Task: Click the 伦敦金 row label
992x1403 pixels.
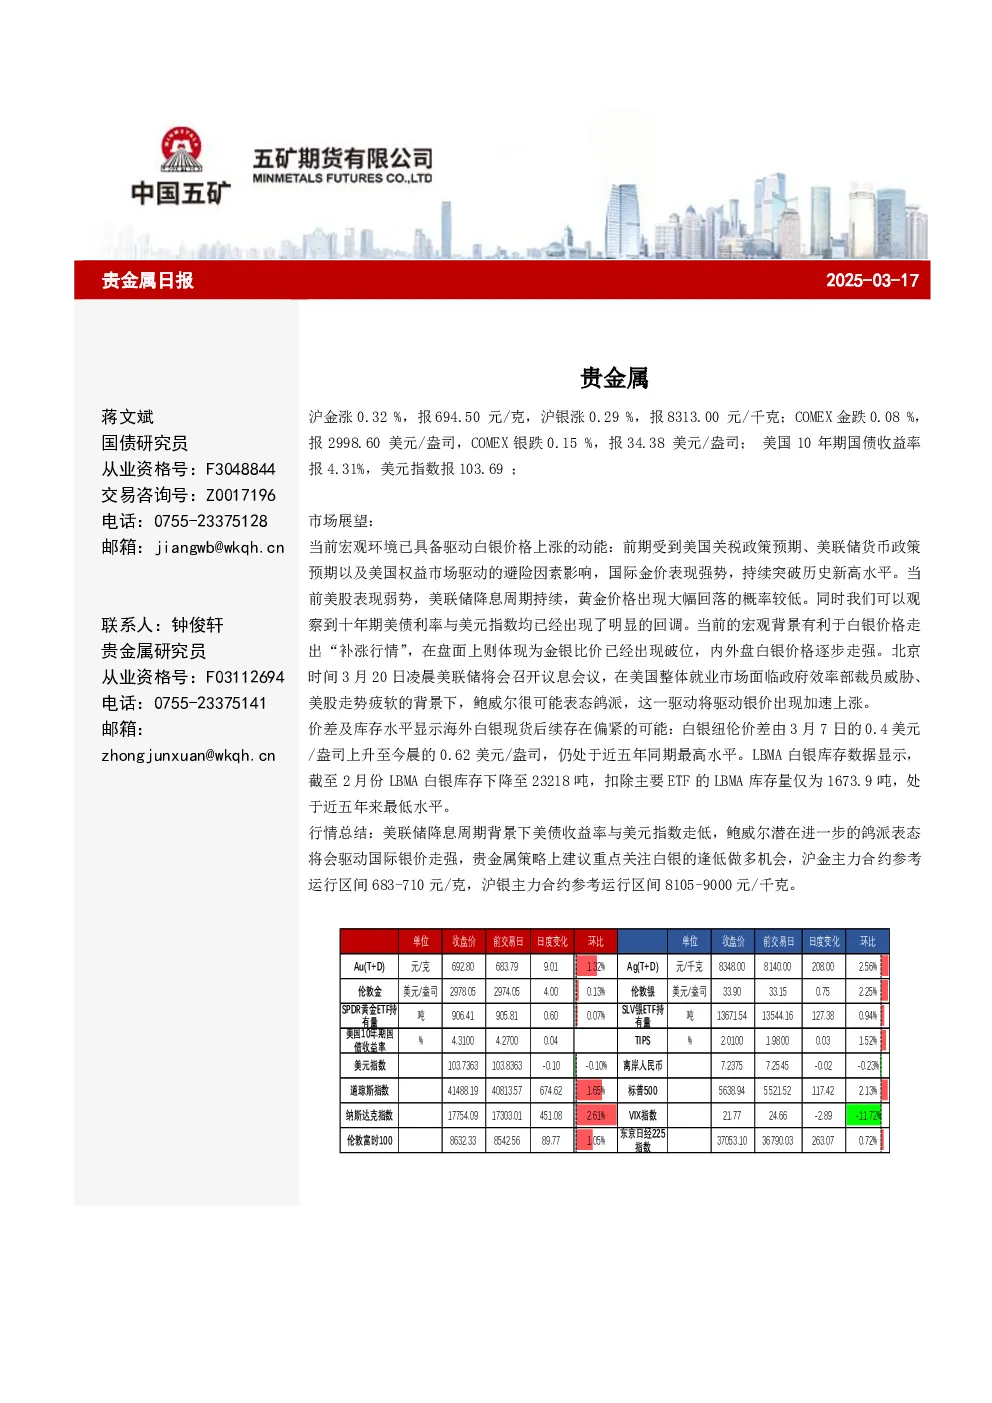Action: 369,992
